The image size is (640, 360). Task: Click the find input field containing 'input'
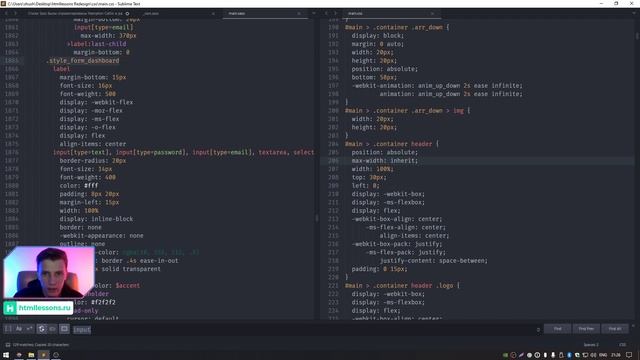click(304, 329)
